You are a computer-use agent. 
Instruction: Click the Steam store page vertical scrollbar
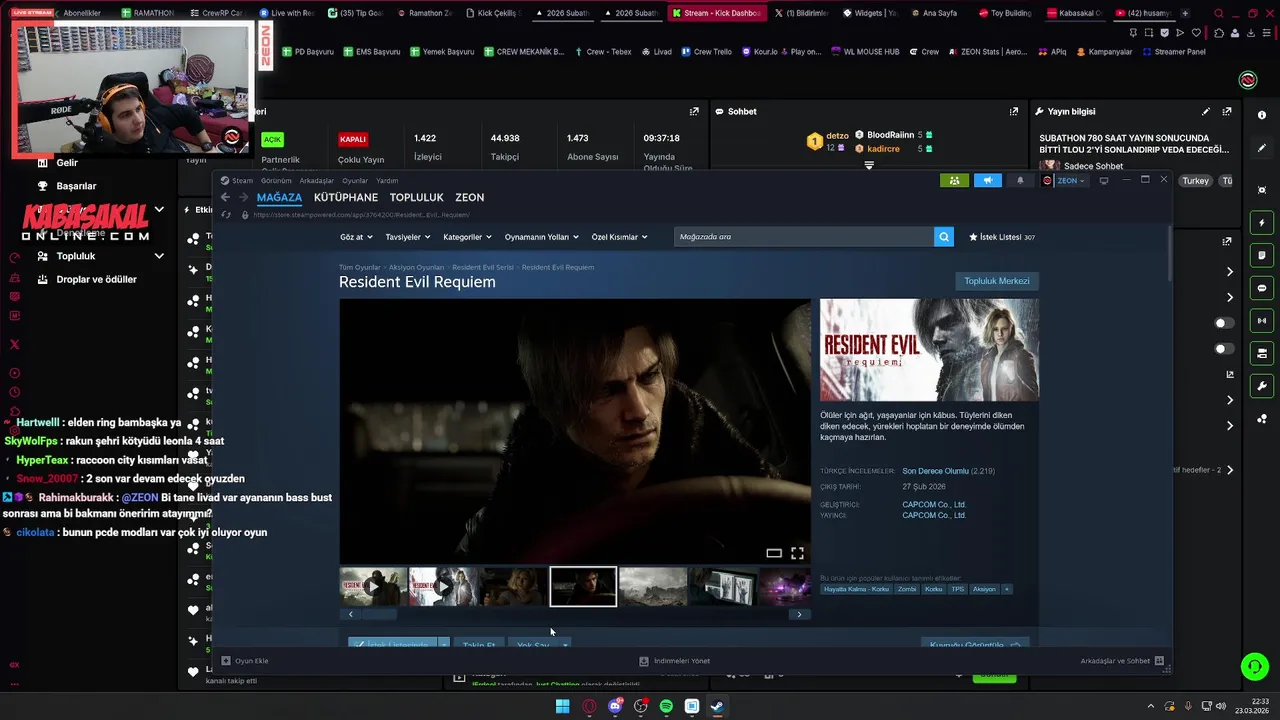pos(1169,253)
